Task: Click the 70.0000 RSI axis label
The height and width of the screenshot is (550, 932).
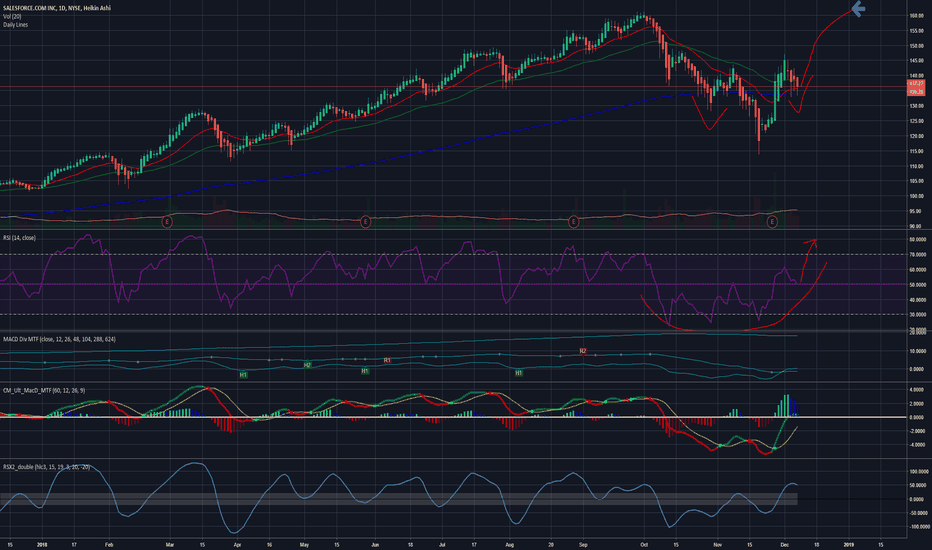Action: pyautogui.click(x=917, y=254)
